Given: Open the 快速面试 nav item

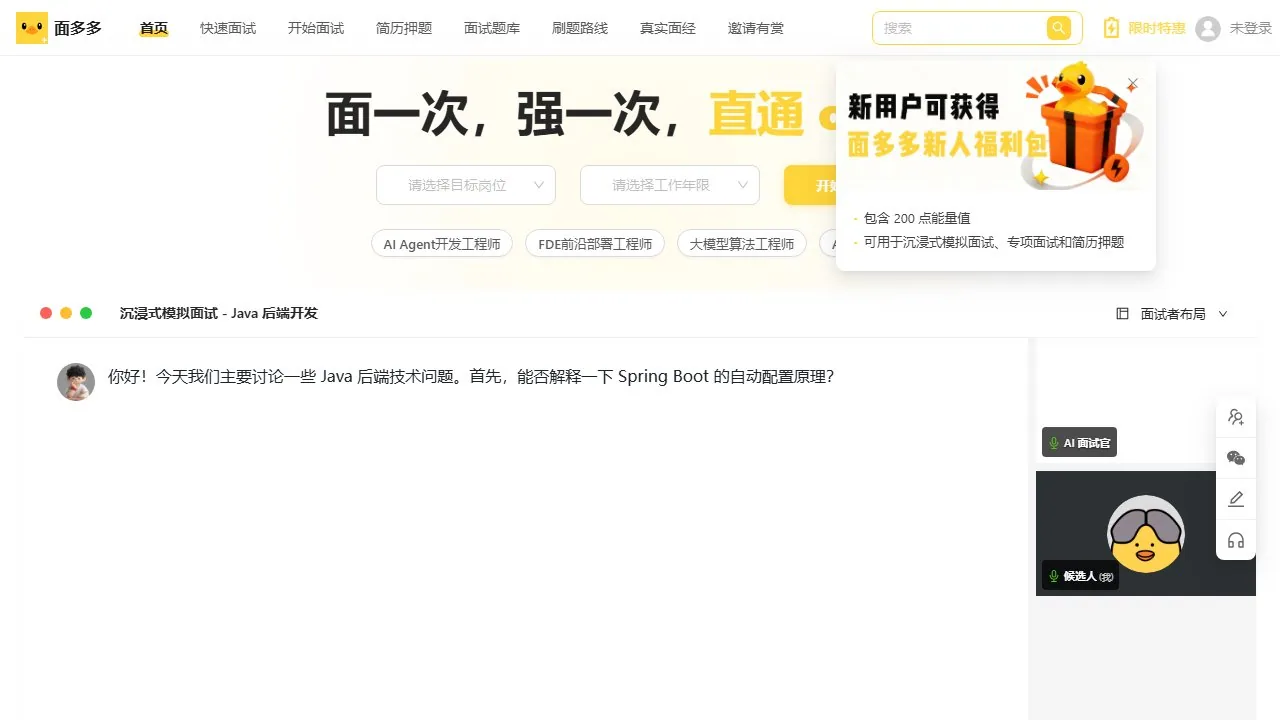Looking at the screenshot, I should [228, 28].
